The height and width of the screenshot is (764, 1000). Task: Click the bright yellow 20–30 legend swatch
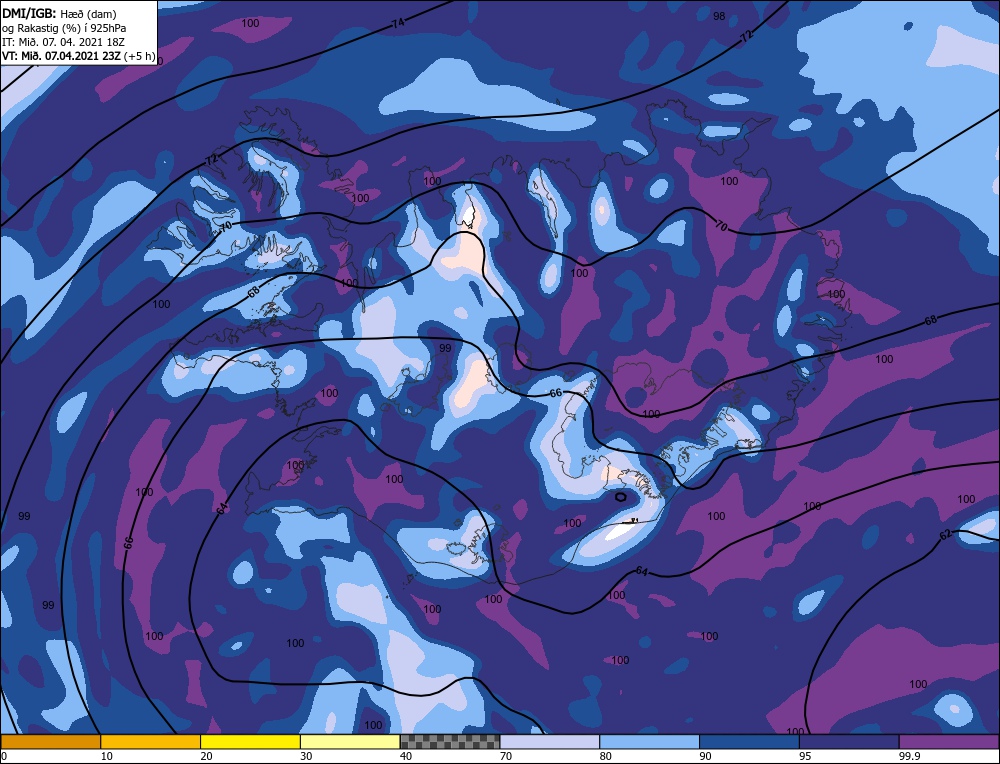tap(250, 741)
